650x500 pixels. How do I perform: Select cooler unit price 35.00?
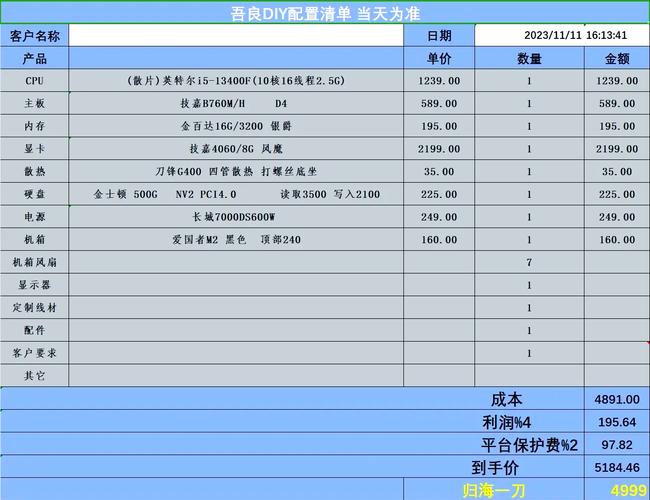point(439,171)
